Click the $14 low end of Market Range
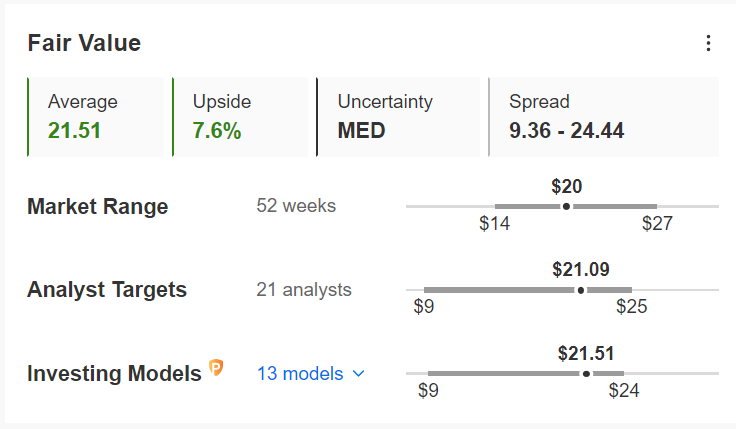The height and width of the screenshot is (429, 736). pyautogui.click(x=494, y=223)
